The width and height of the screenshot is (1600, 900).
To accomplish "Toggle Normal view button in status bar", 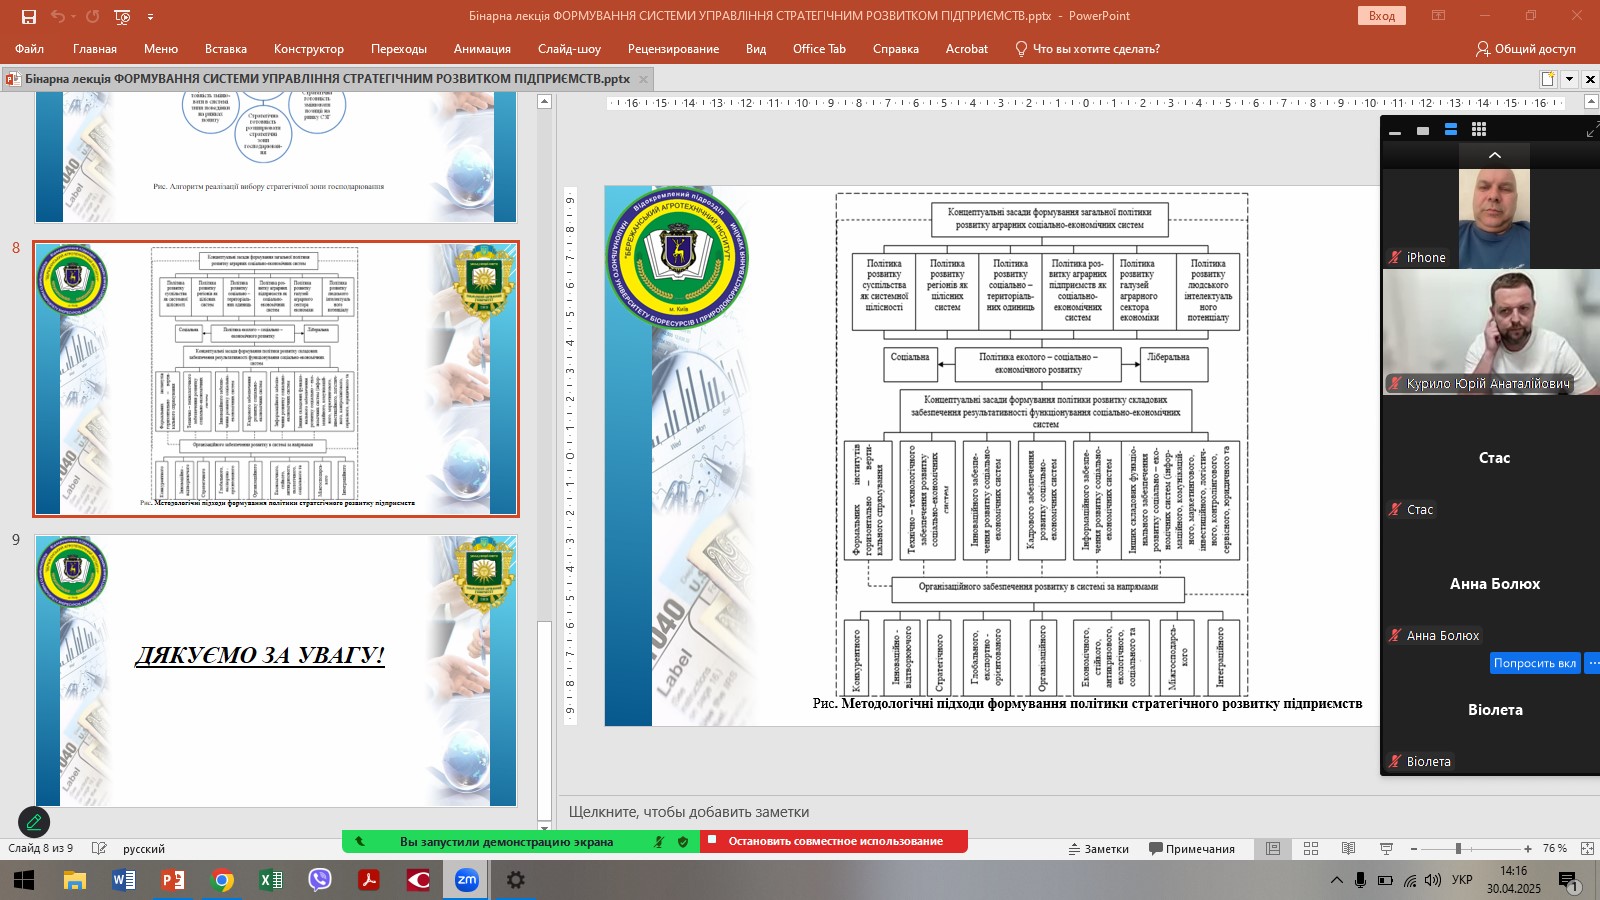I will pos(1273,848).
